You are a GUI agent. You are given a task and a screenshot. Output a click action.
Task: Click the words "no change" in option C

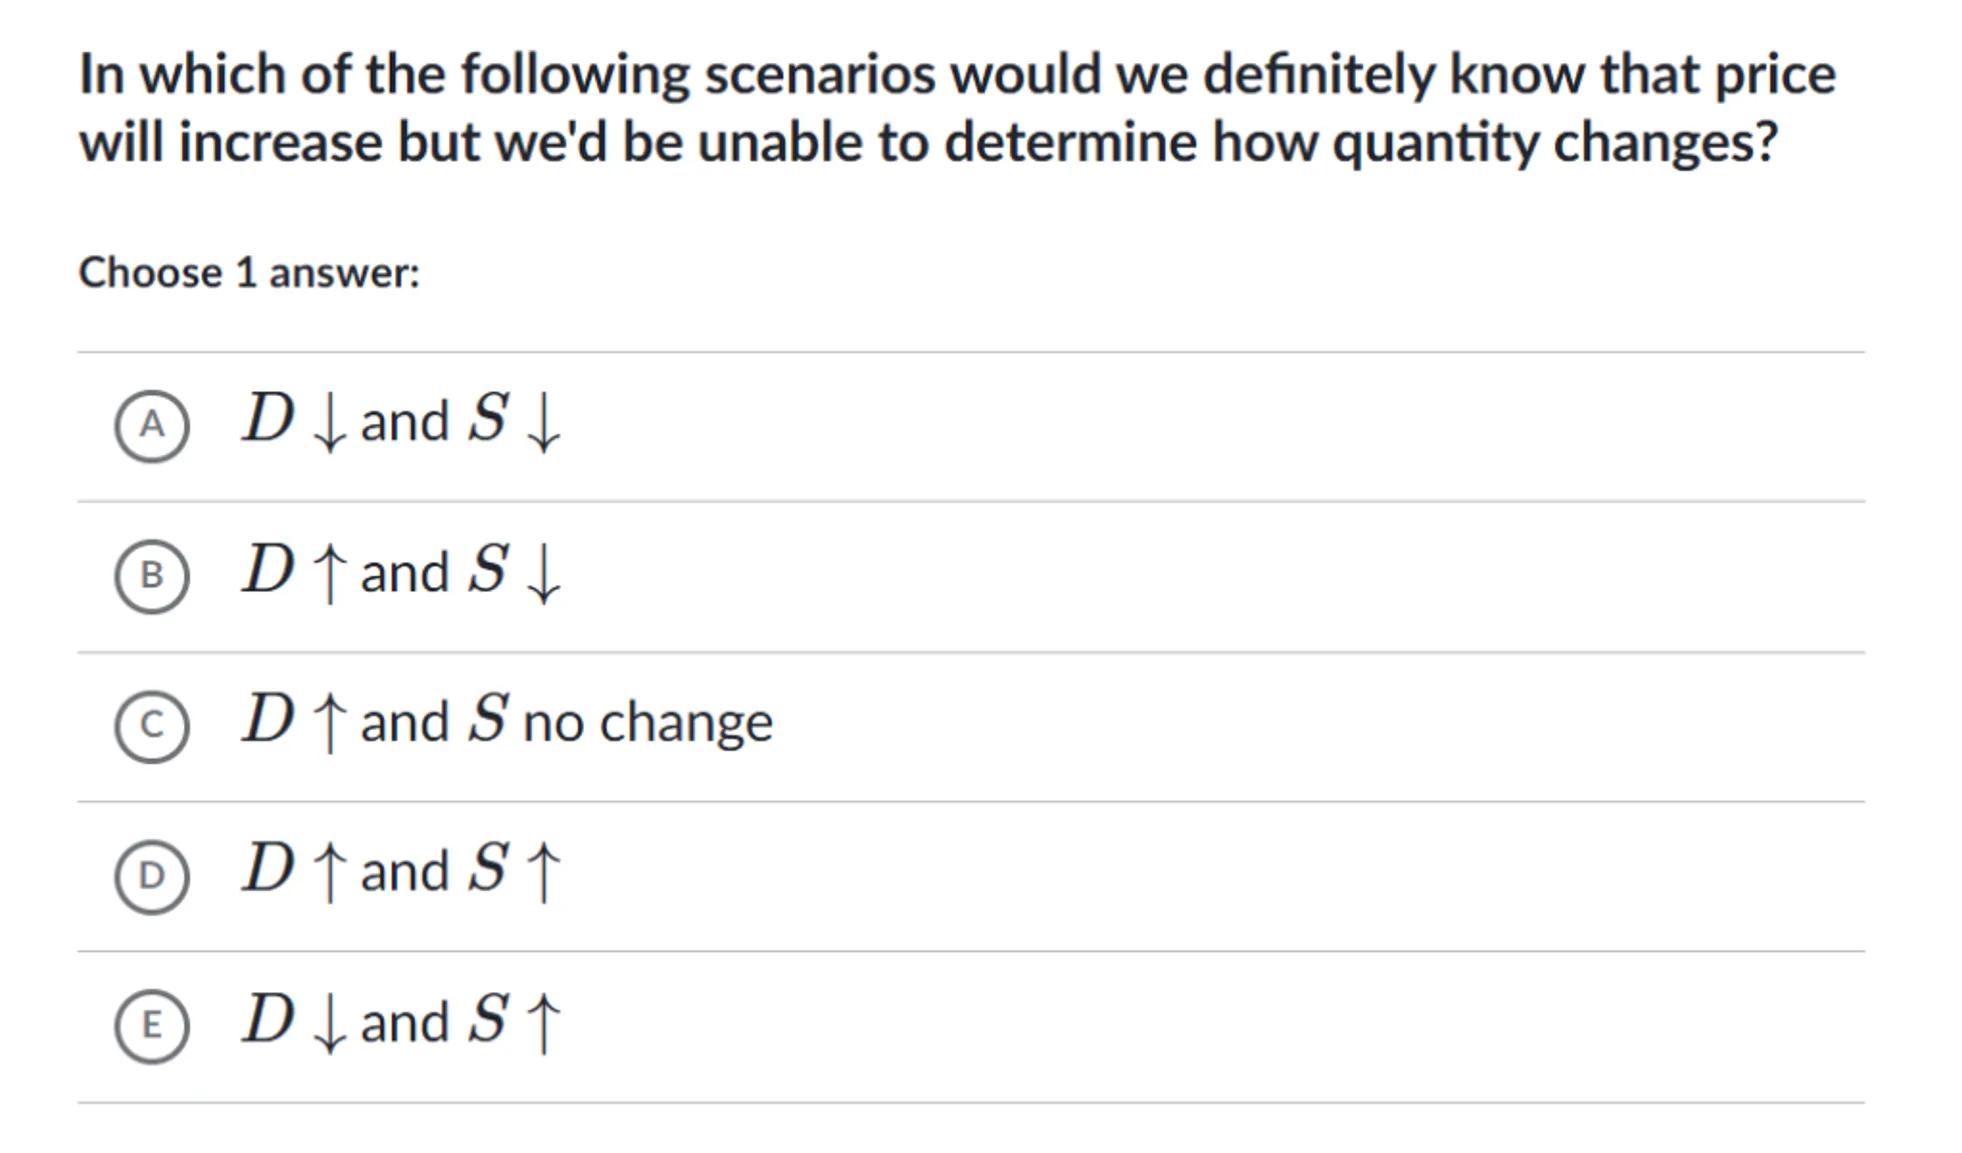[x=647, y=722]
